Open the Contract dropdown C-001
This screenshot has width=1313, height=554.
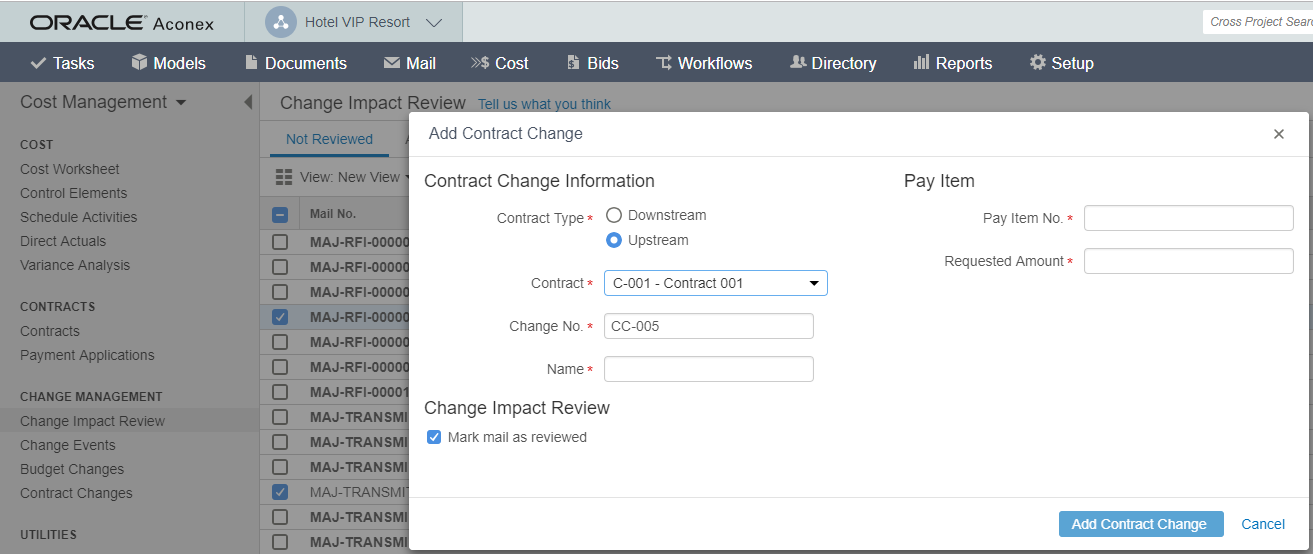point(715,284)
